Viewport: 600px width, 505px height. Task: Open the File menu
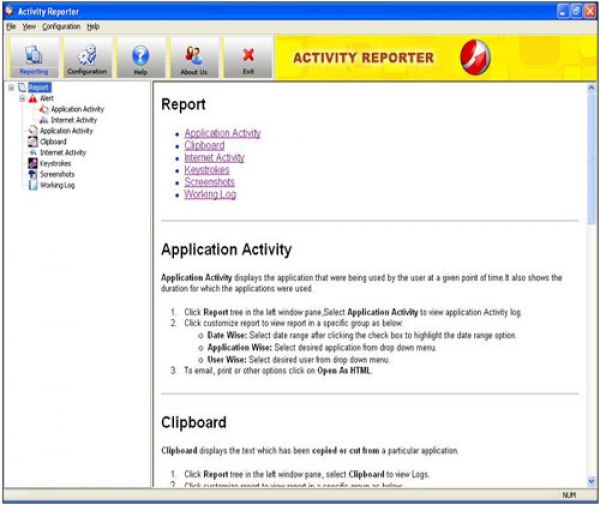tap(11, 26)
